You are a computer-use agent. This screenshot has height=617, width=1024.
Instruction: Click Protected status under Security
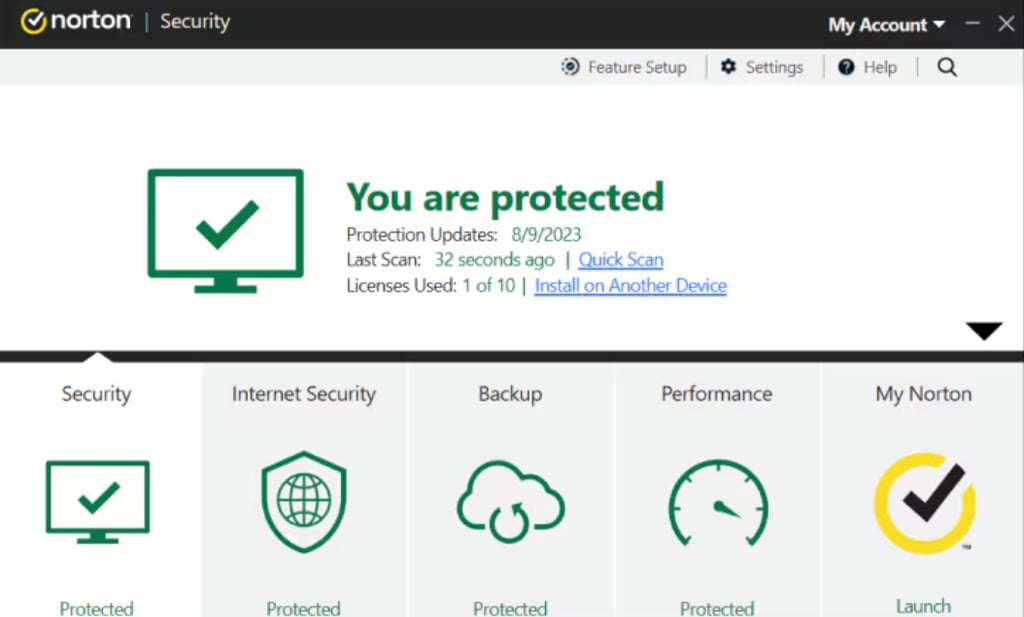click(x=96, y=608)
